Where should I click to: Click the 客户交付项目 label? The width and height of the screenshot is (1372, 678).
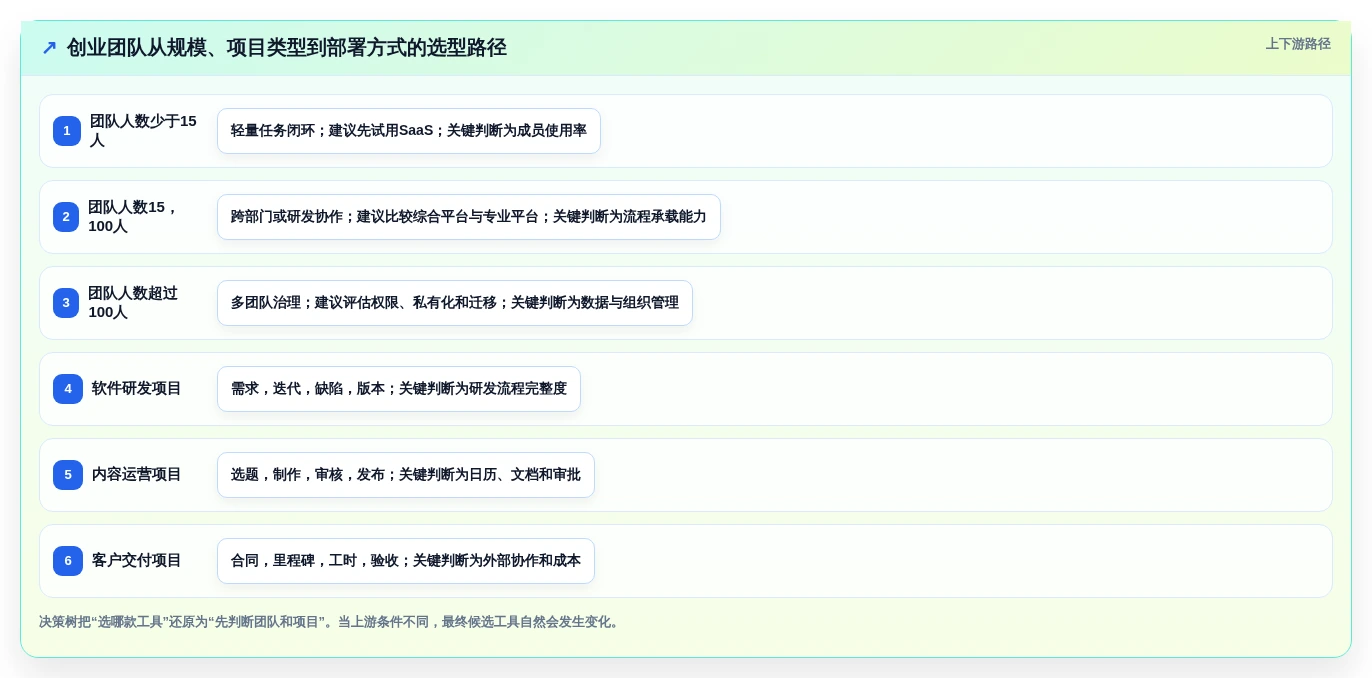pos(137,561)
